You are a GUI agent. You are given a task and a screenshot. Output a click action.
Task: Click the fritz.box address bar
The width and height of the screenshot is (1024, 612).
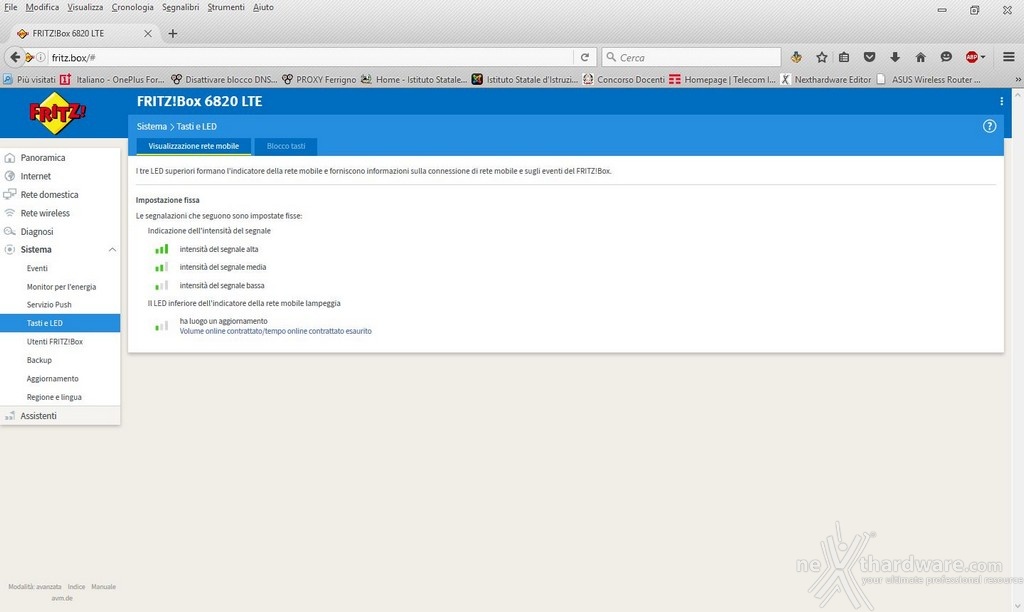[310, 57]
